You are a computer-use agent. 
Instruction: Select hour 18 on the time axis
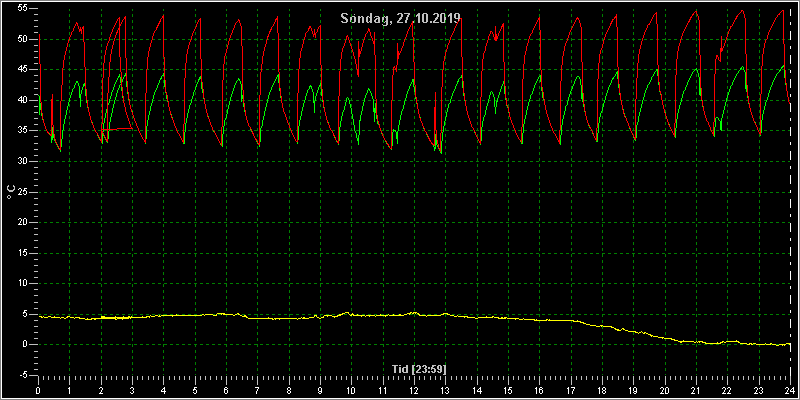point(602,389)
